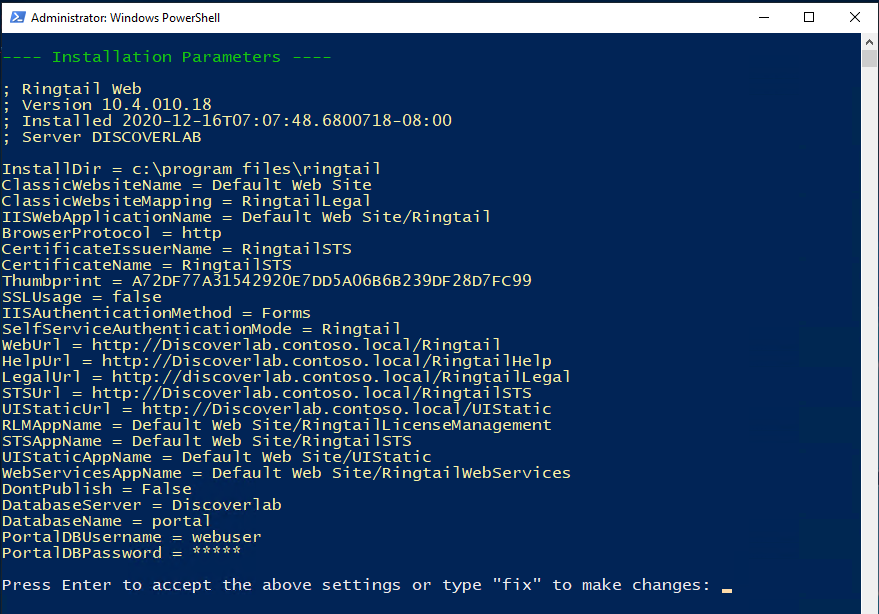The image size is (879, 614).
Task: Click the SSLUsage false value
Action: click(x=137, y=297)
